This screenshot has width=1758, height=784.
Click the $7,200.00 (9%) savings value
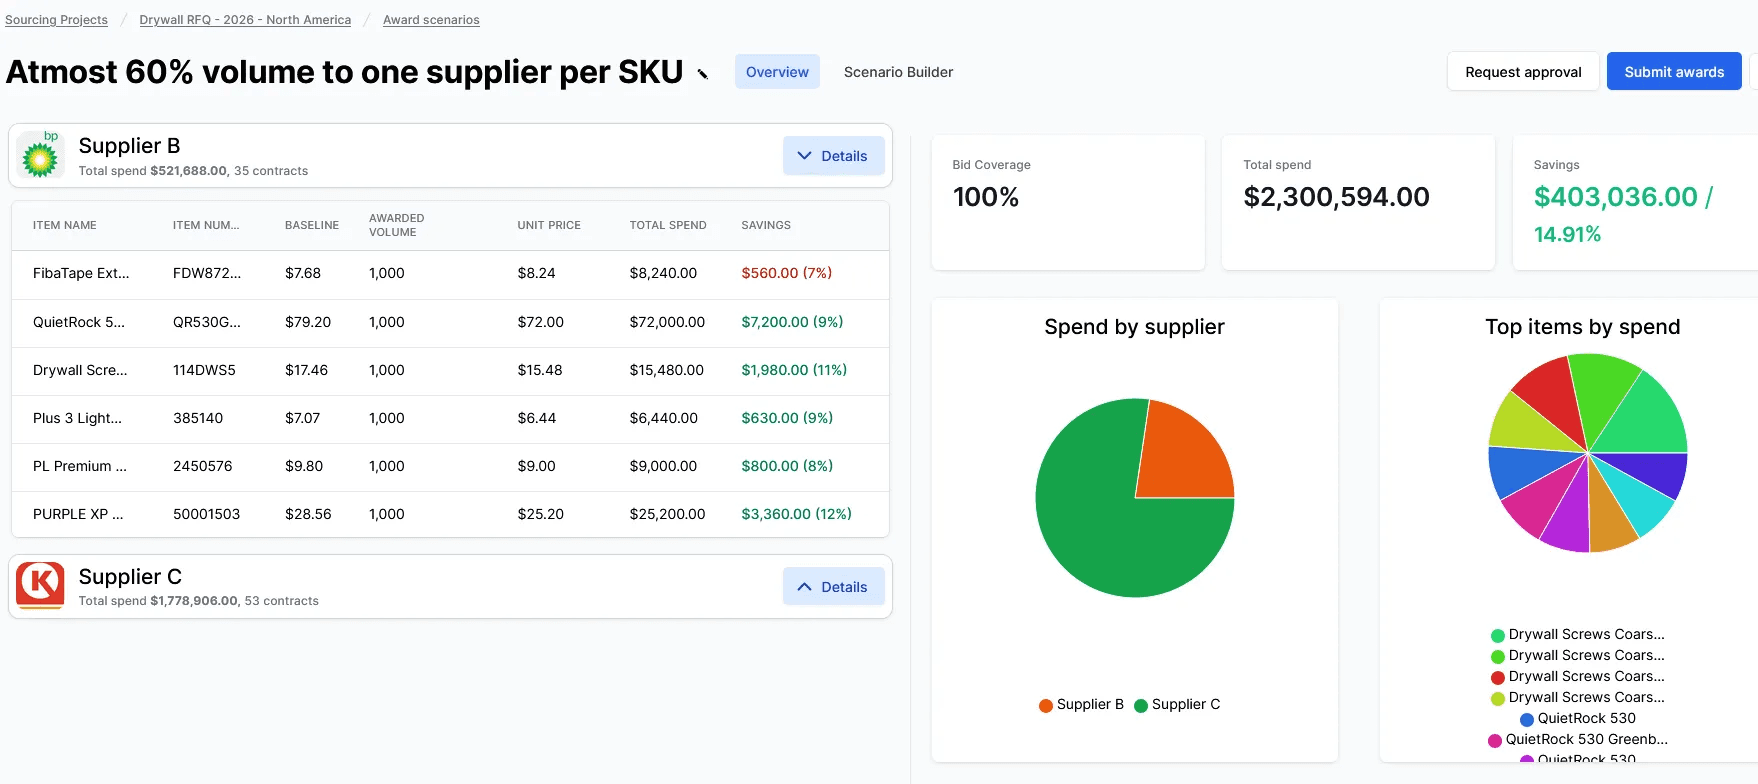click(792, 322)
